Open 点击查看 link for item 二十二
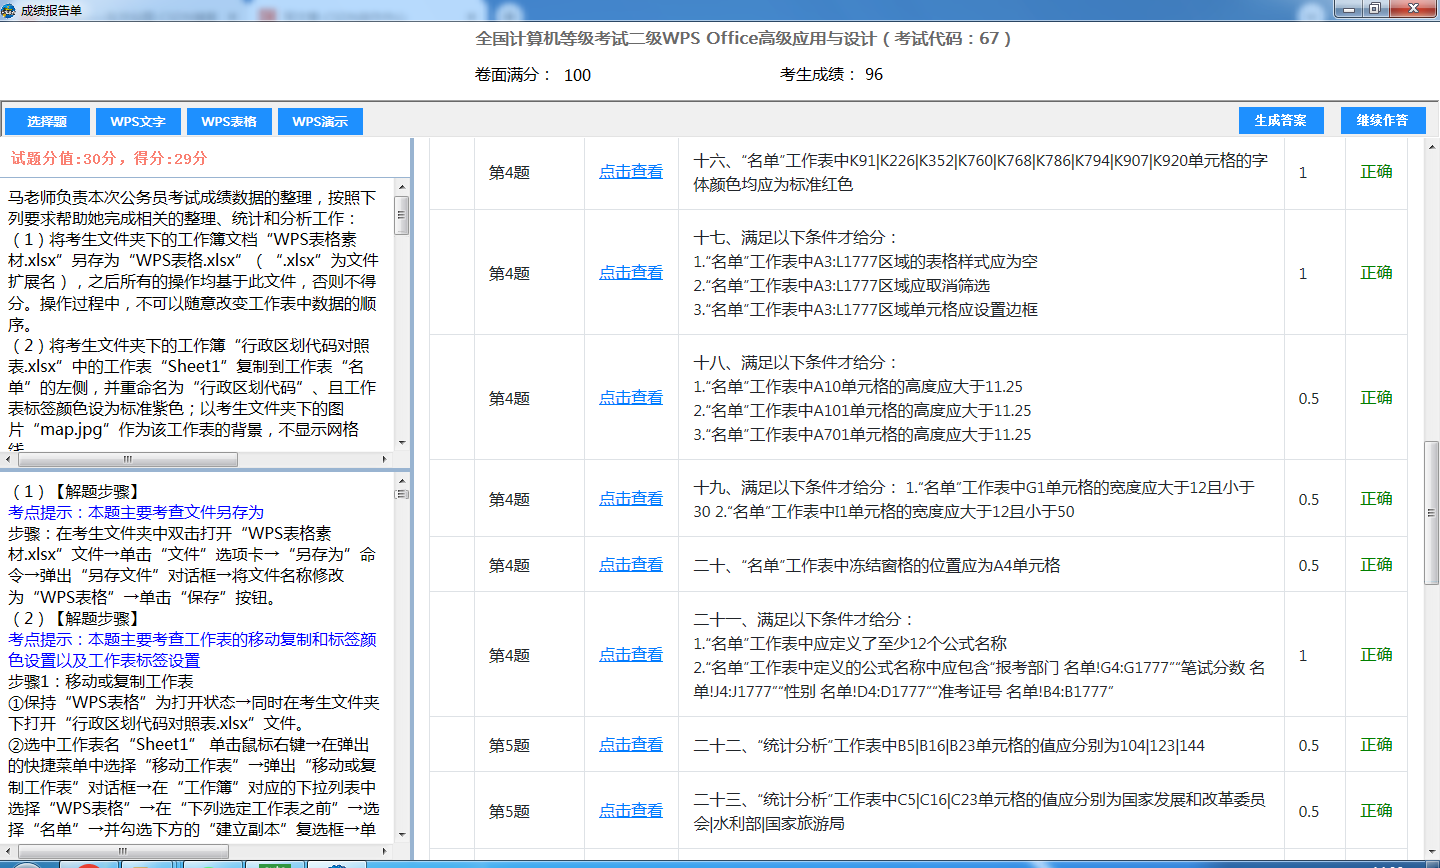The height and width of the screenshot is (868, 1440). click(x=631, y=745)
